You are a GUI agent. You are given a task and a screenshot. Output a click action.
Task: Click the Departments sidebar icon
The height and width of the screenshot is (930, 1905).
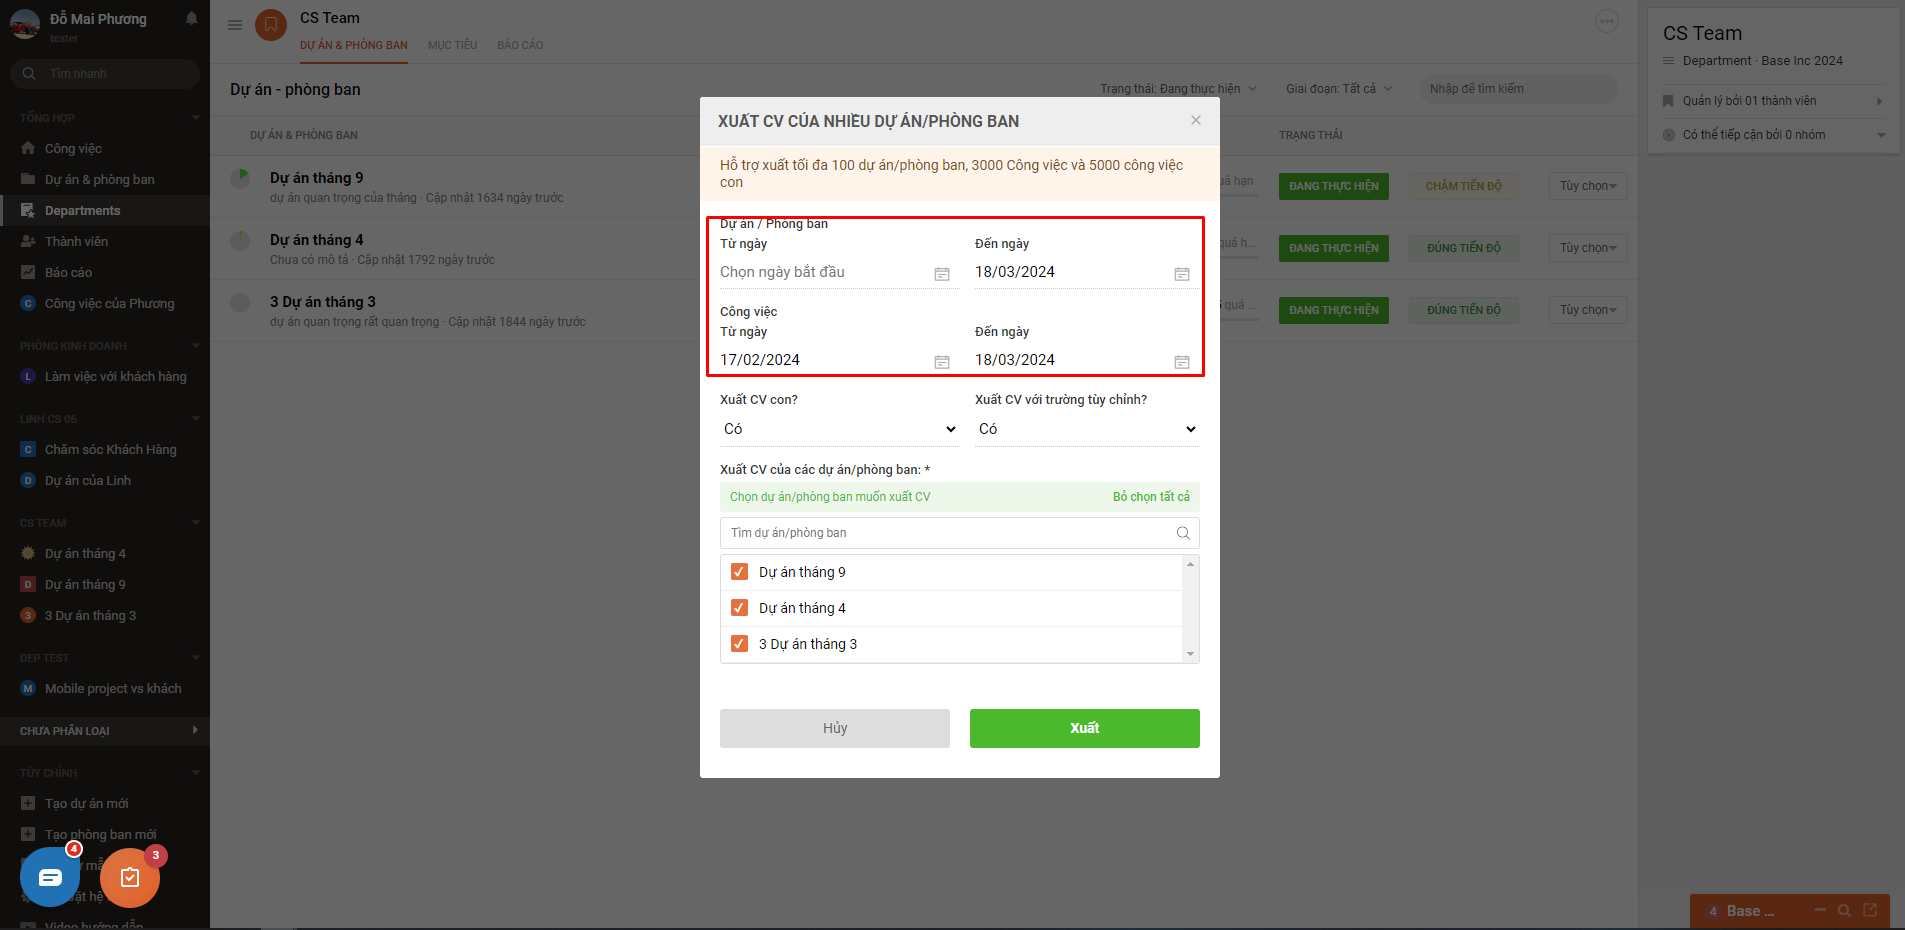click(x=28, y=210)
